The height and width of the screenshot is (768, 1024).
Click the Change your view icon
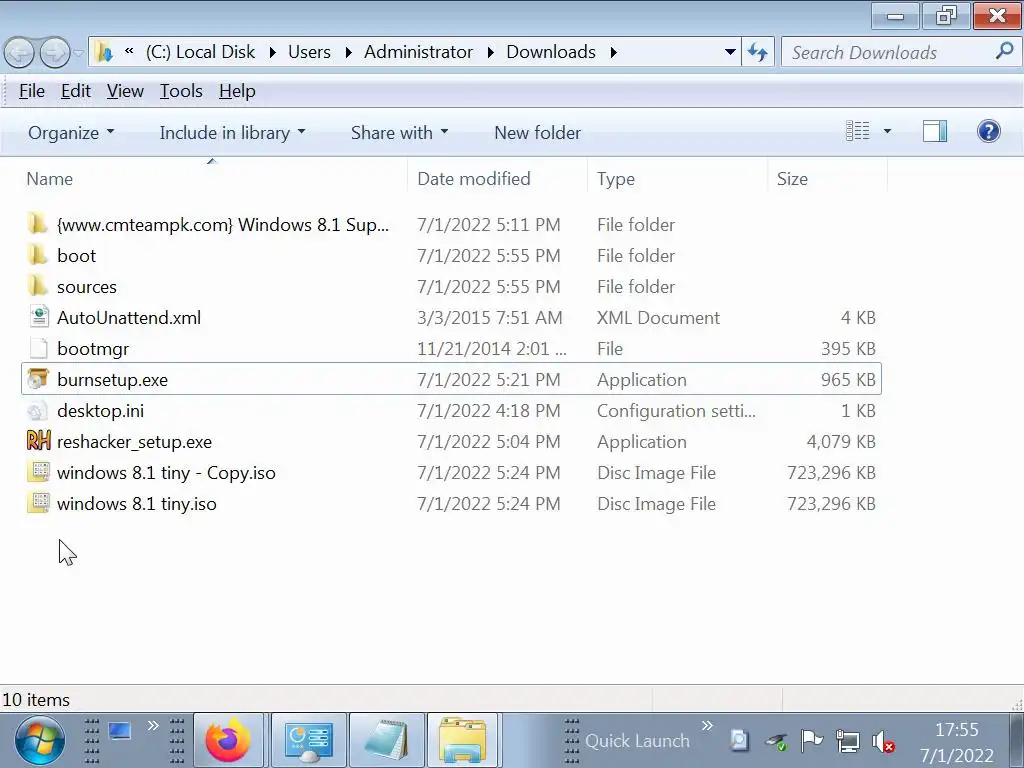click(x=857, y=131)
